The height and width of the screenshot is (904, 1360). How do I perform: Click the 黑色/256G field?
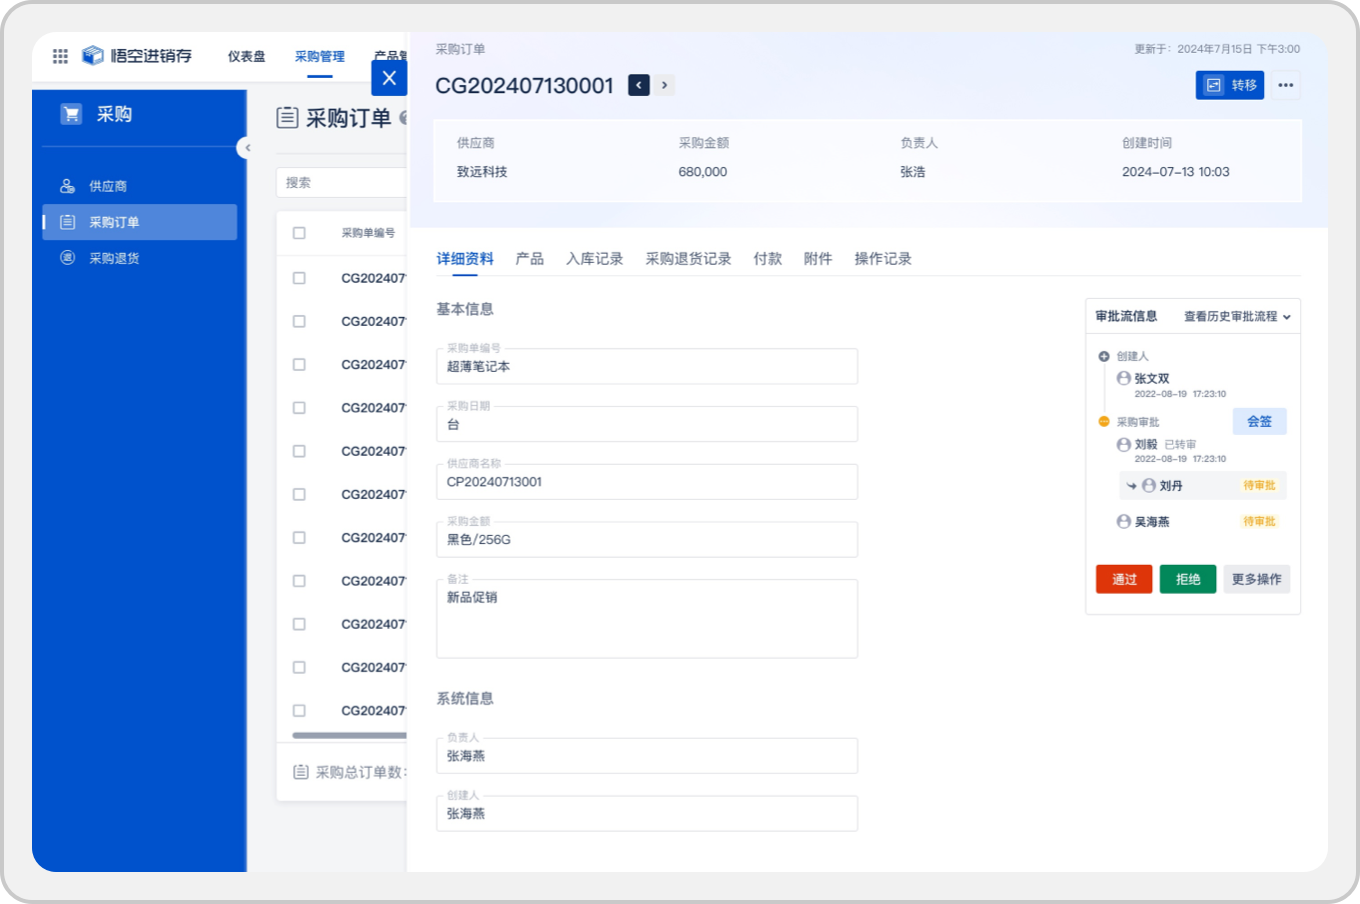647,540
